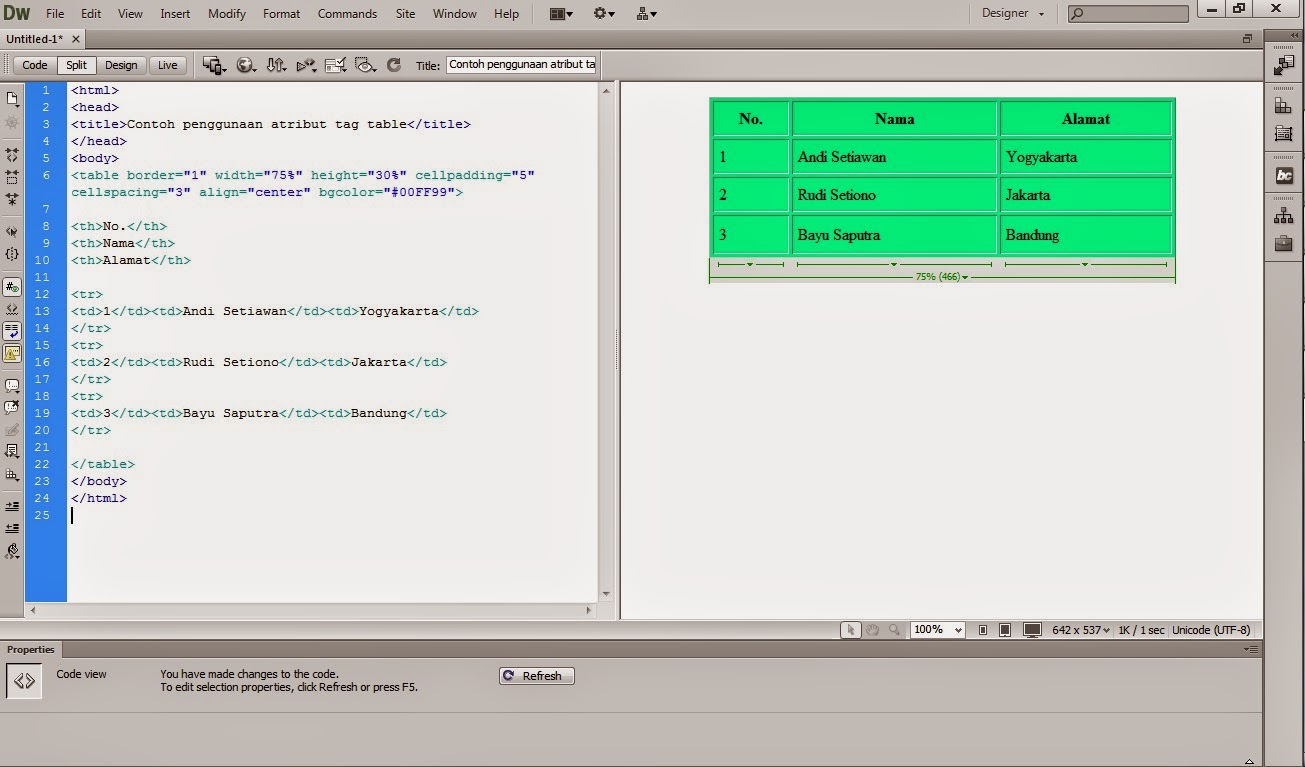Switch to Design view
Screen dimensions: 1305x767
point(121,65)
